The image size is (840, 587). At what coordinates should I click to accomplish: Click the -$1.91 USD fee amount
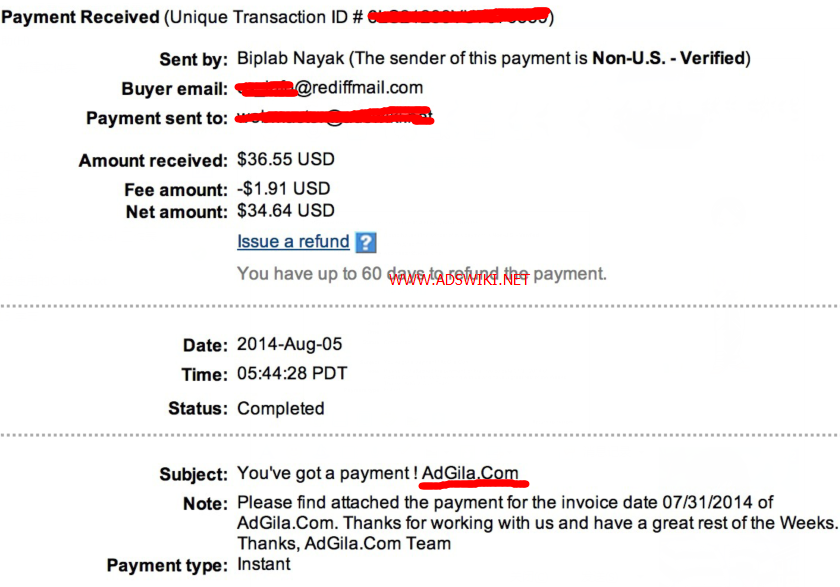(283, 189)
